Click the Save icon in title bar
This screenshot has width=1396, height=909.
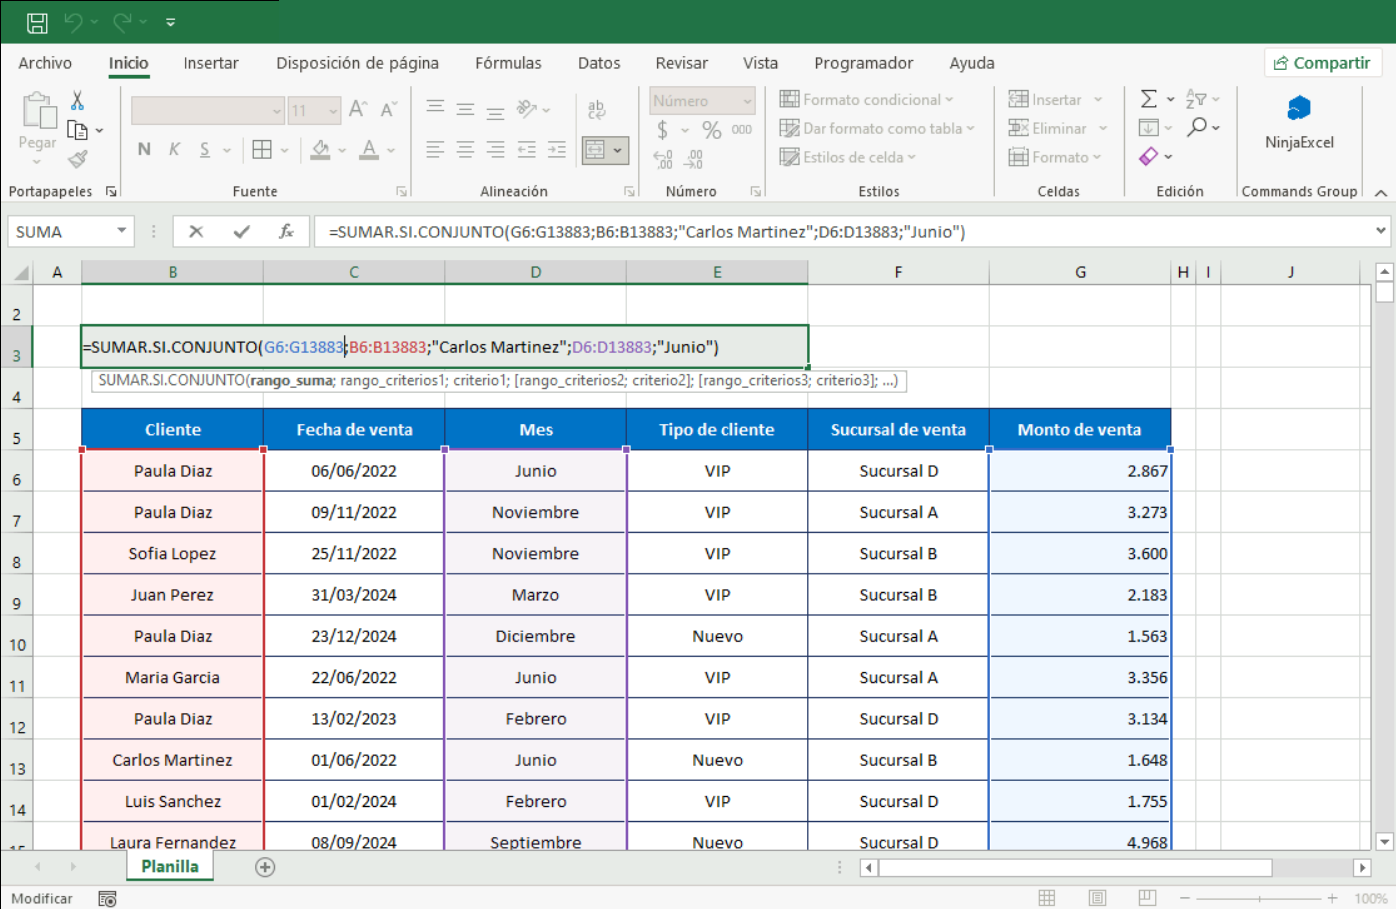coord(37,22)
